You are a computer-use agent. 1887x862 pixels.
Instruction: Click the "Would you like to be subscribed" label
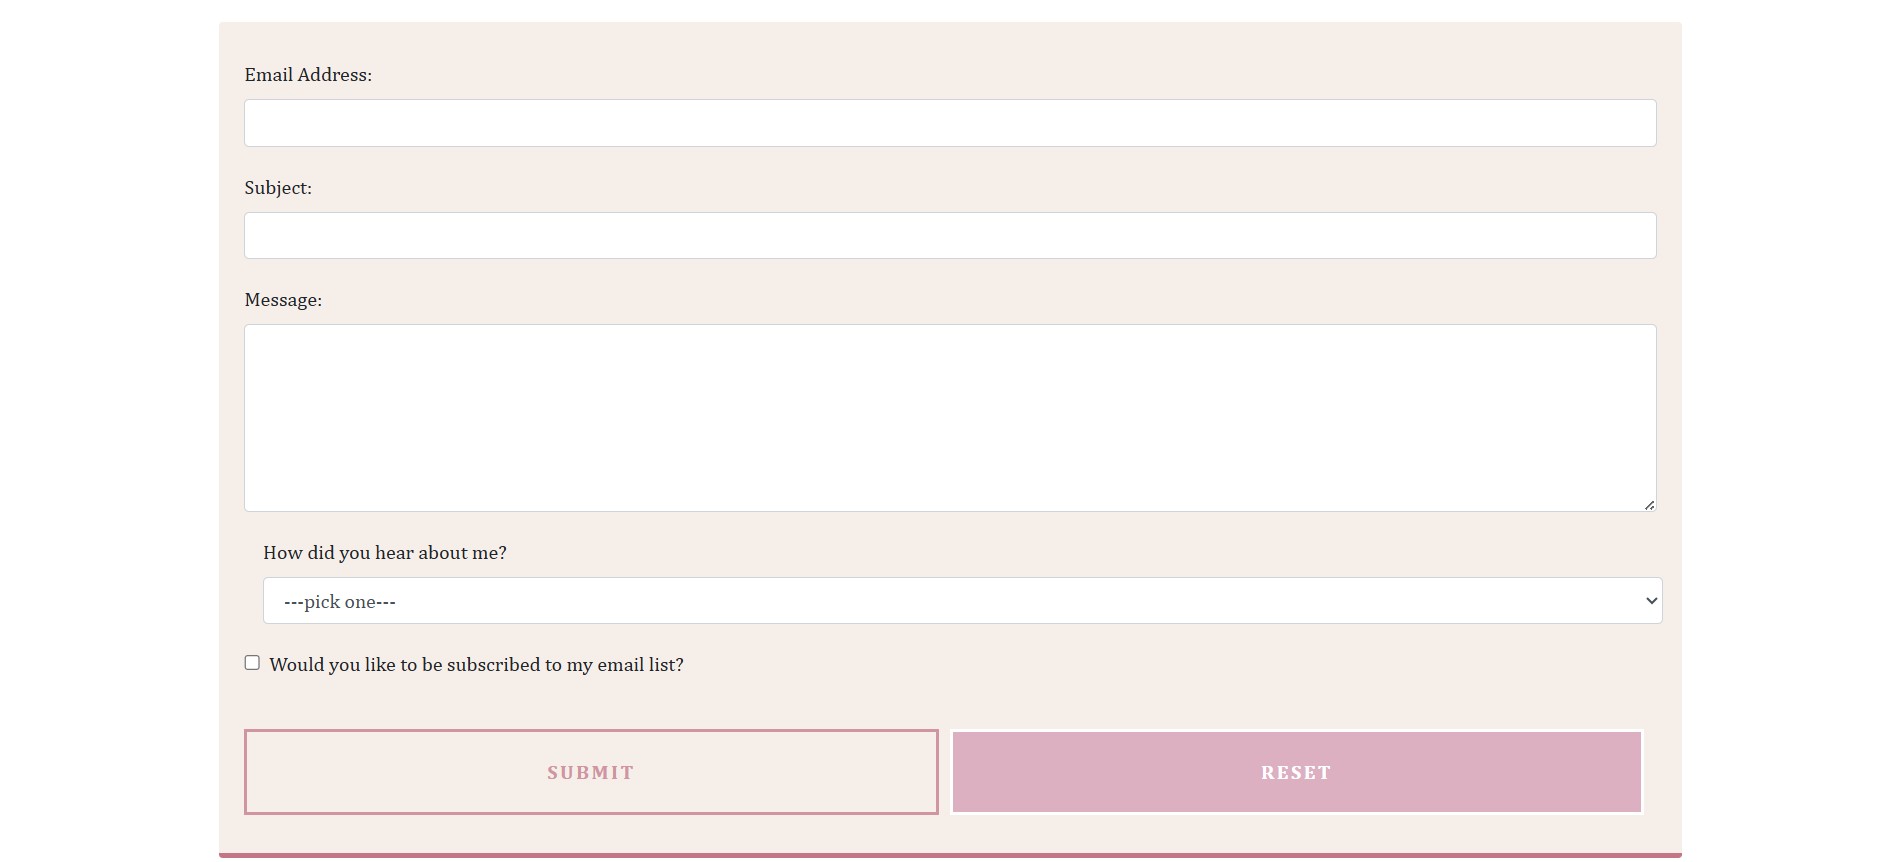pyautogui.click(x=476, y=665)
